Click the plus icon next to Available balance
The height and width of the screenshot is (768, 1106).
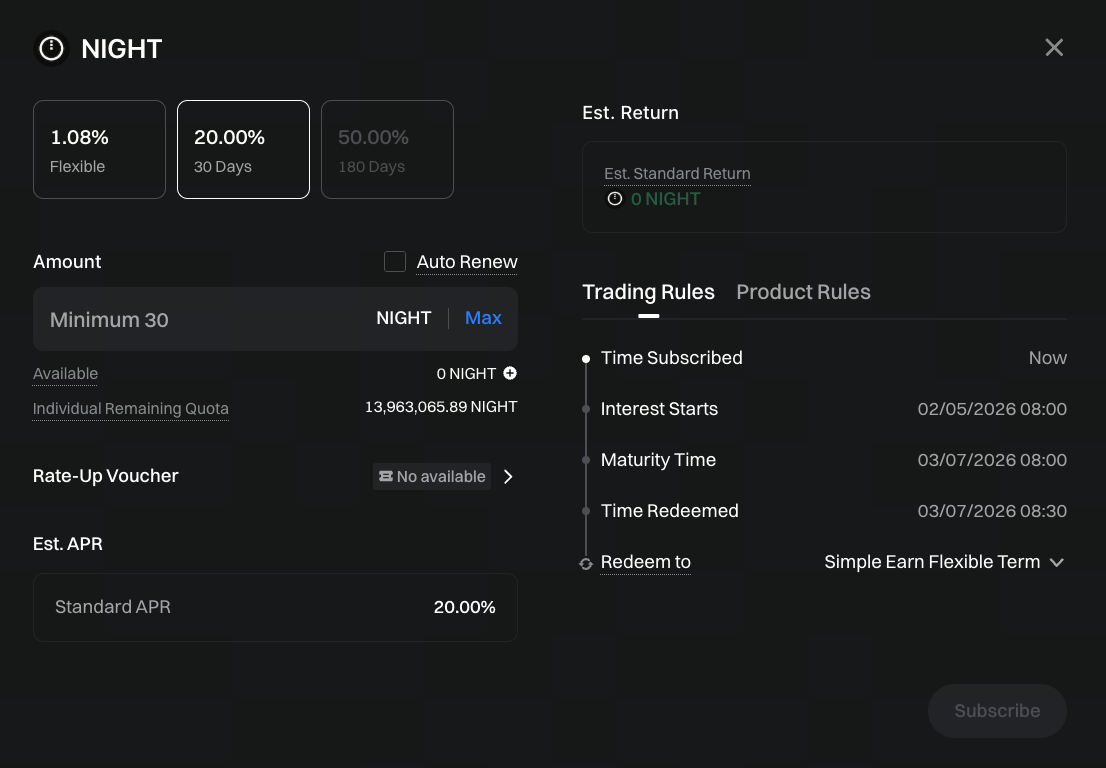tap(510, 373)
